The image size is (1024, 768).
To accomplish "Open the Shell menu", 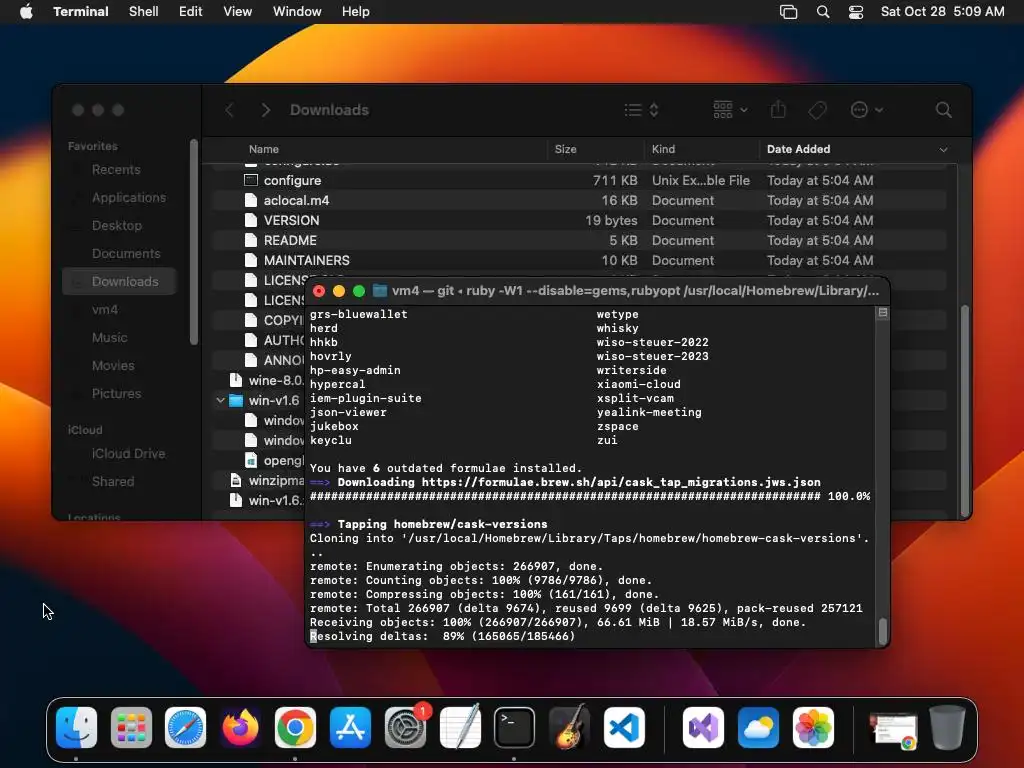I will (143, 11).
